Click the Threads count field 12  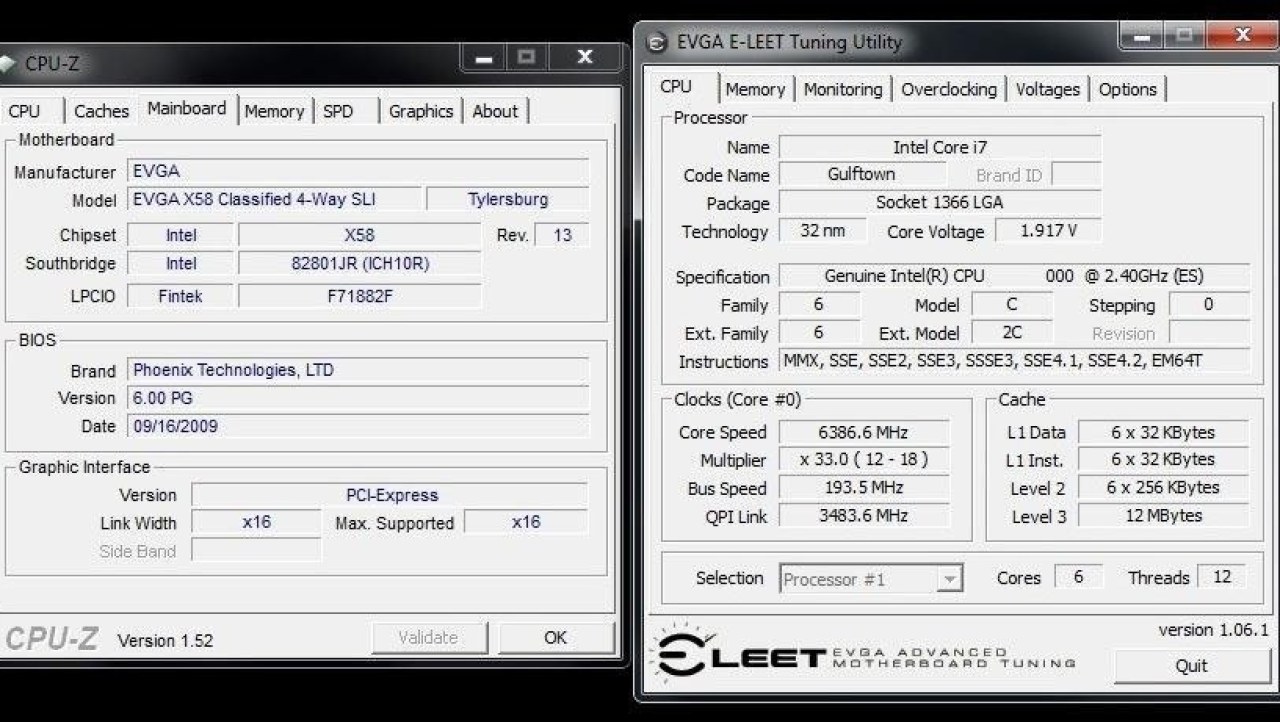coord(1221,577)
